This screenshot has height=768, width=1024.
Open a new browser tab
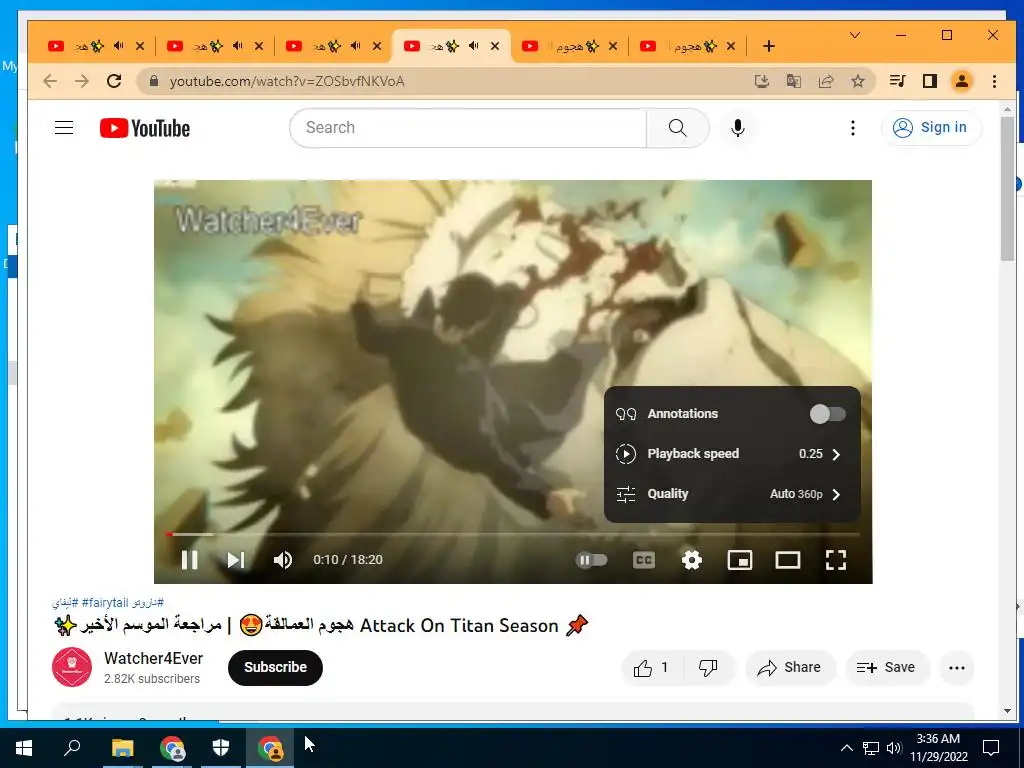point(769,46)
